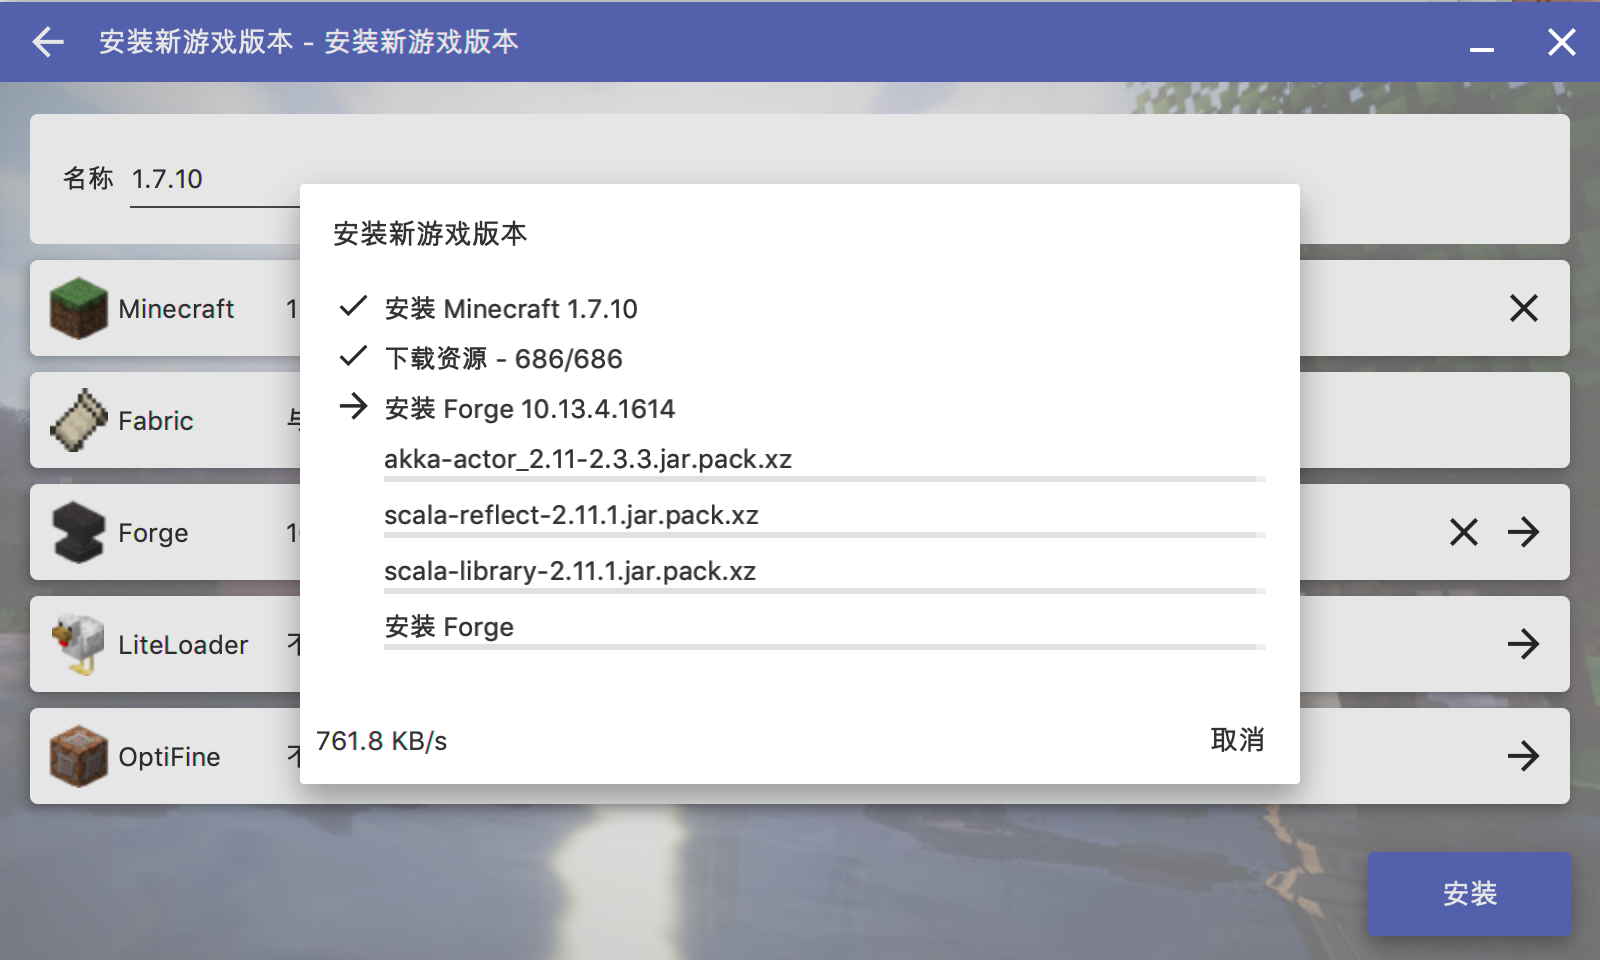The height and width of the screenshot is (960, 1600).
Task: Select the LiteLoader row label
Action: click(183, 645)
